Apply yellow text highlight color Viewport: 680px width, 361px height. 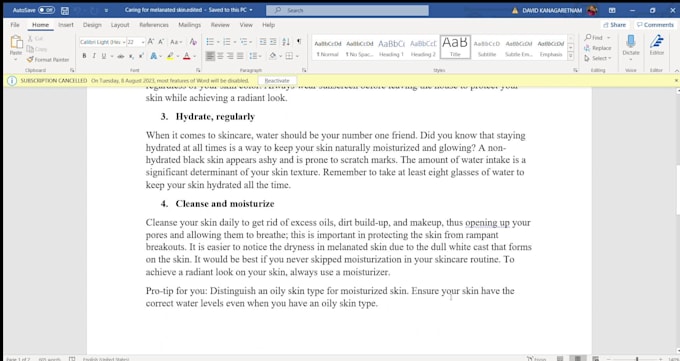(170, 56)
